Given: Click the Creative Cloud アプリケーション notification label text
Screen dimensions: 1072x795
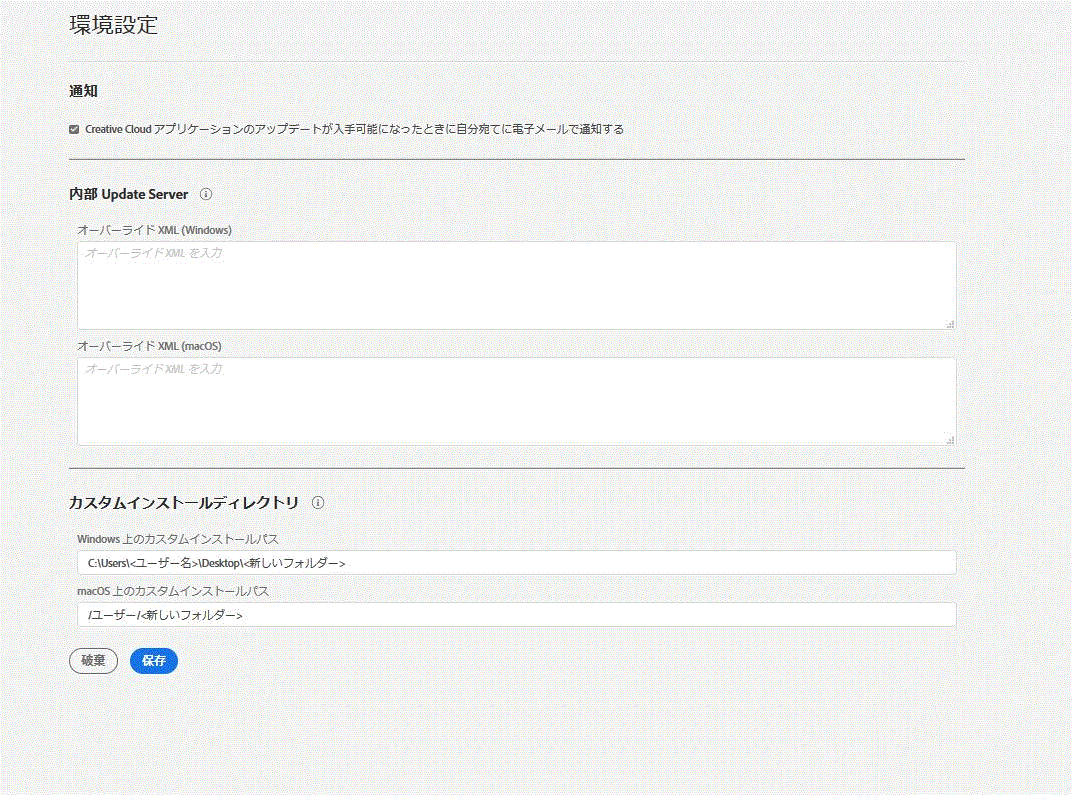Looking at the screenshot, I should pos(354,129).
